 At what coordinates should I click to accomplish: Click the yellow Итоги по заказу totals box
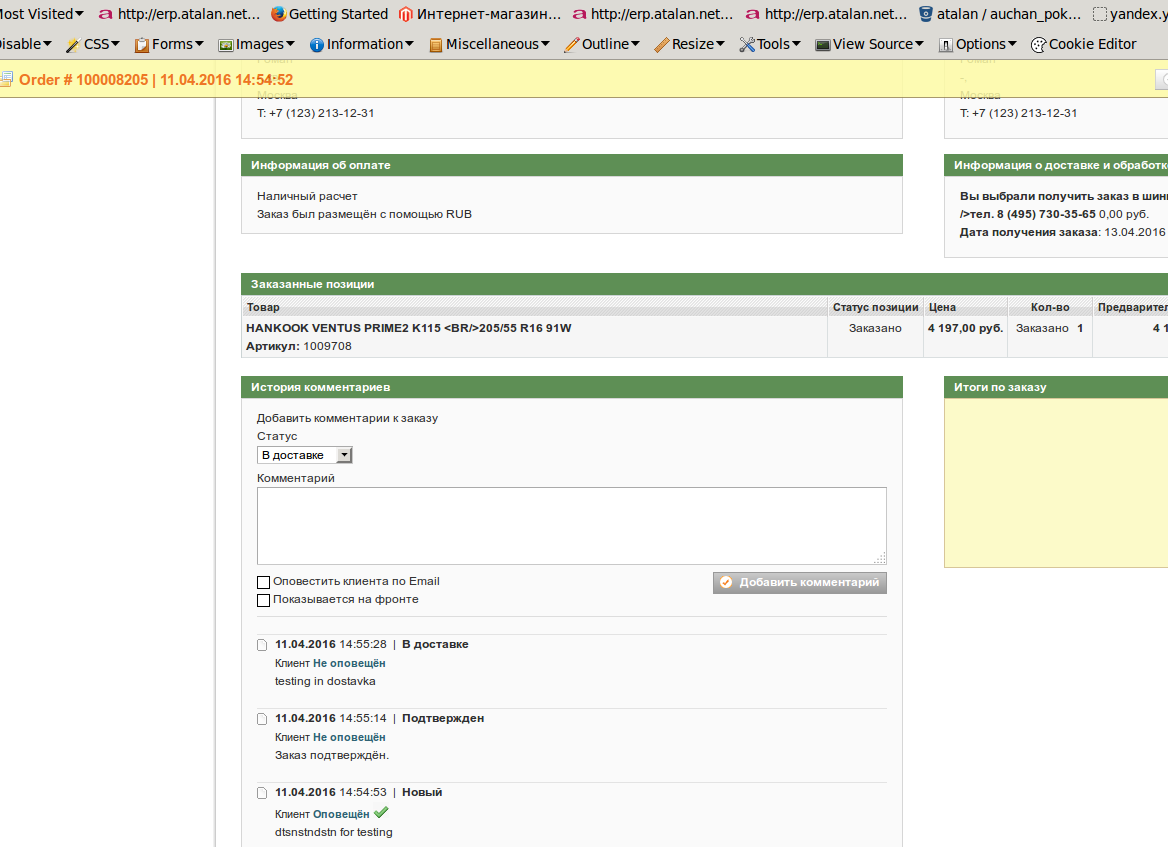coord(1056,483)
